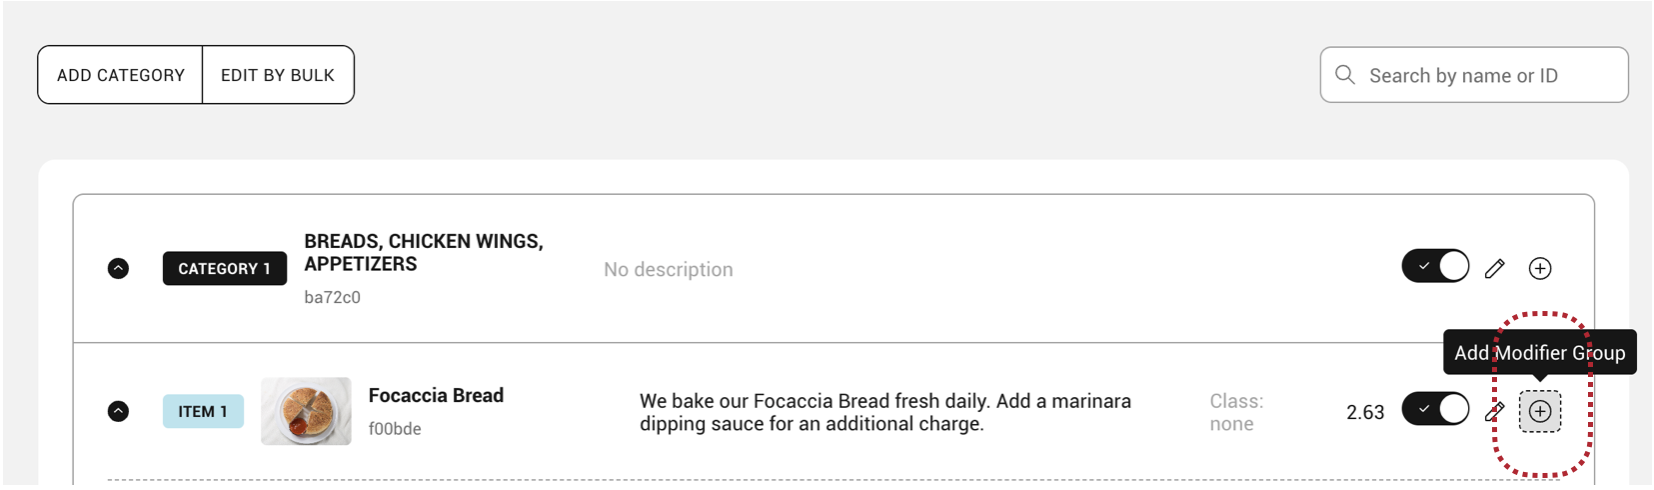Disable the Breads, Chicken Wings category toggle
This screenshot has height=490, width=1654.
pyautogui.click(x=1435, y=267)
